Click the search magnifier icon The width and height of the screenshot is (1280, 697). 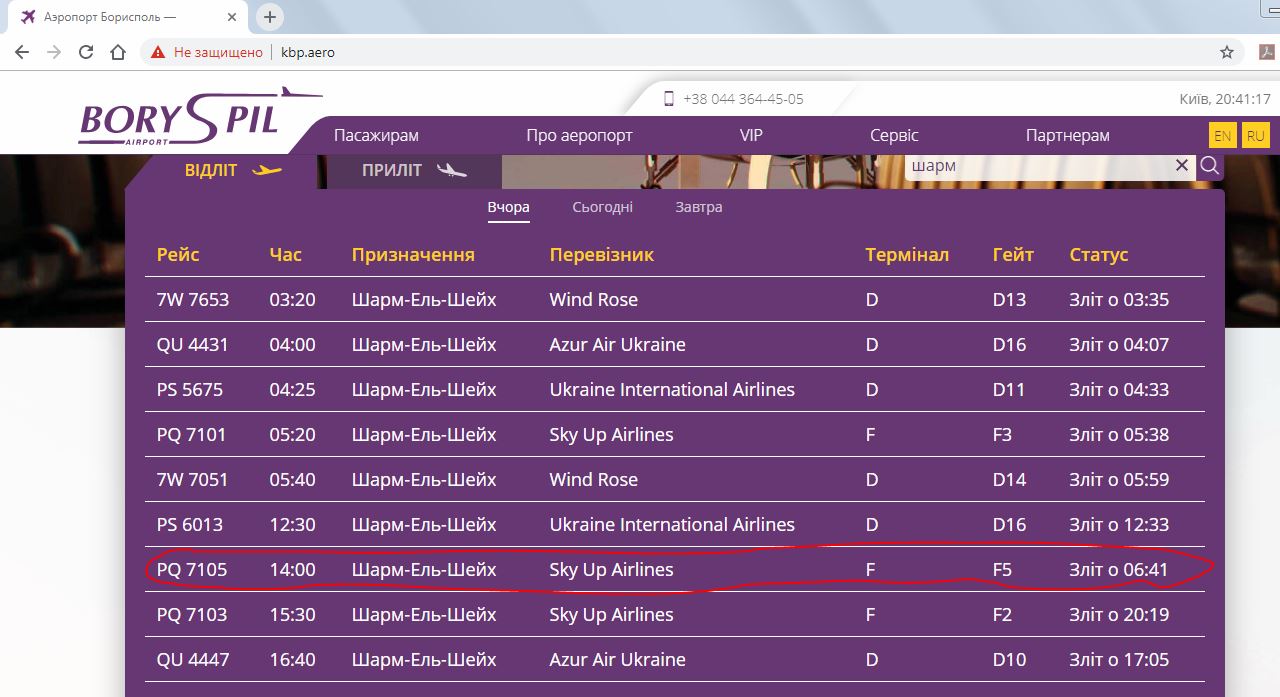pos(1210,166)
